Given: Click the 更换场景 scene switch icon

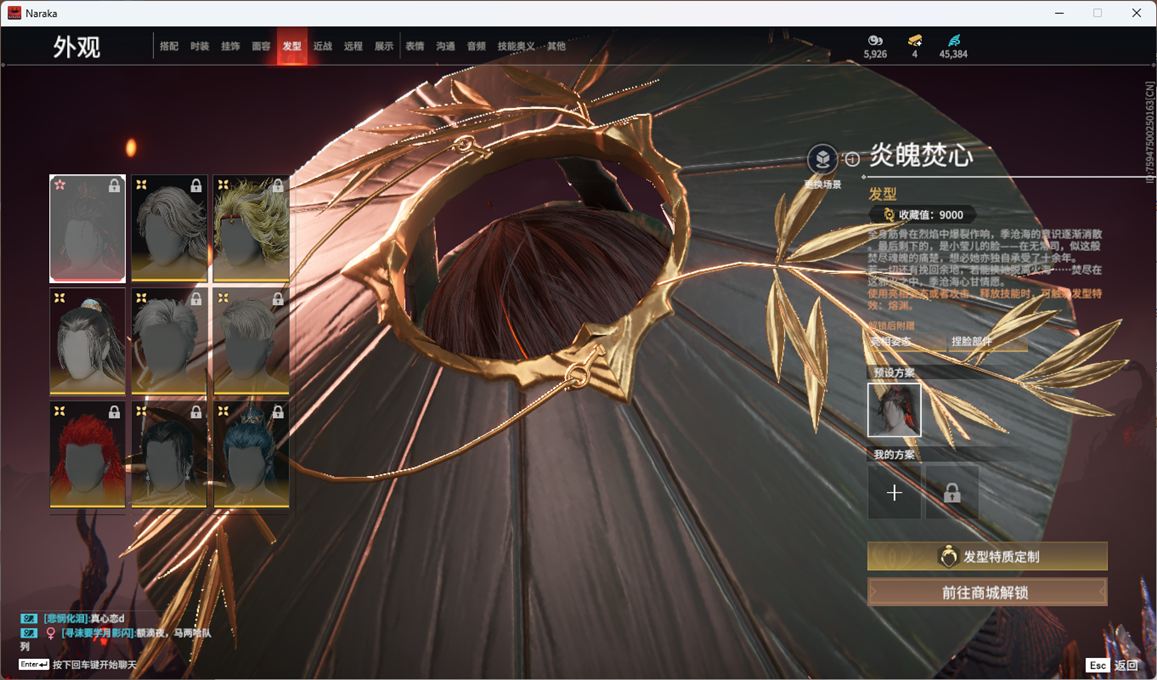Looking at the screenshot, I should click(822, 160).
